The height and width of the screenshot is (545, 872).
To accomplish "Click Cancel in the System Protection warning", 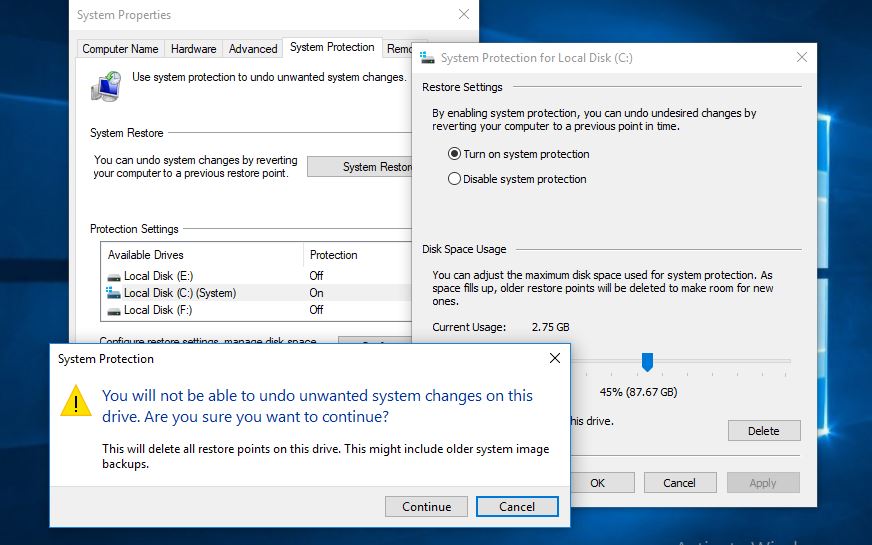I will [x=517, y=507].
